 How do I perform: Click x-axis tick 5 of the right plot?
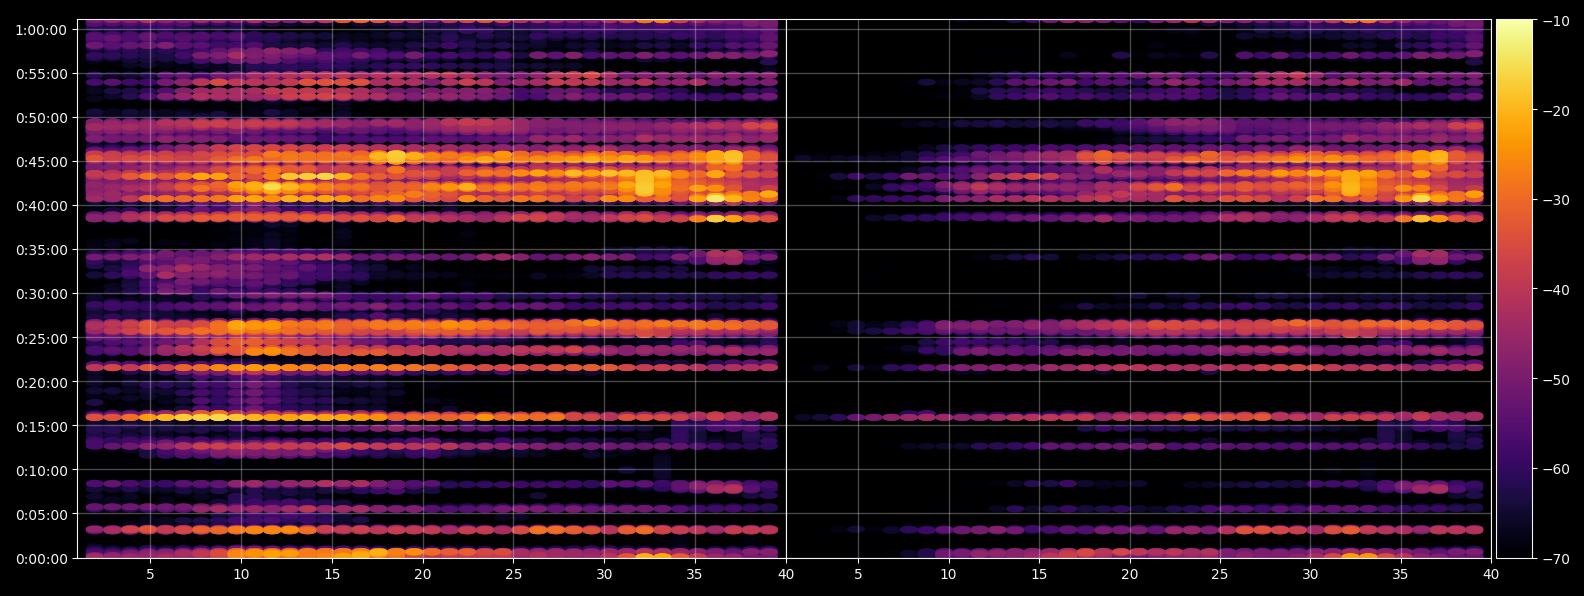858,575
